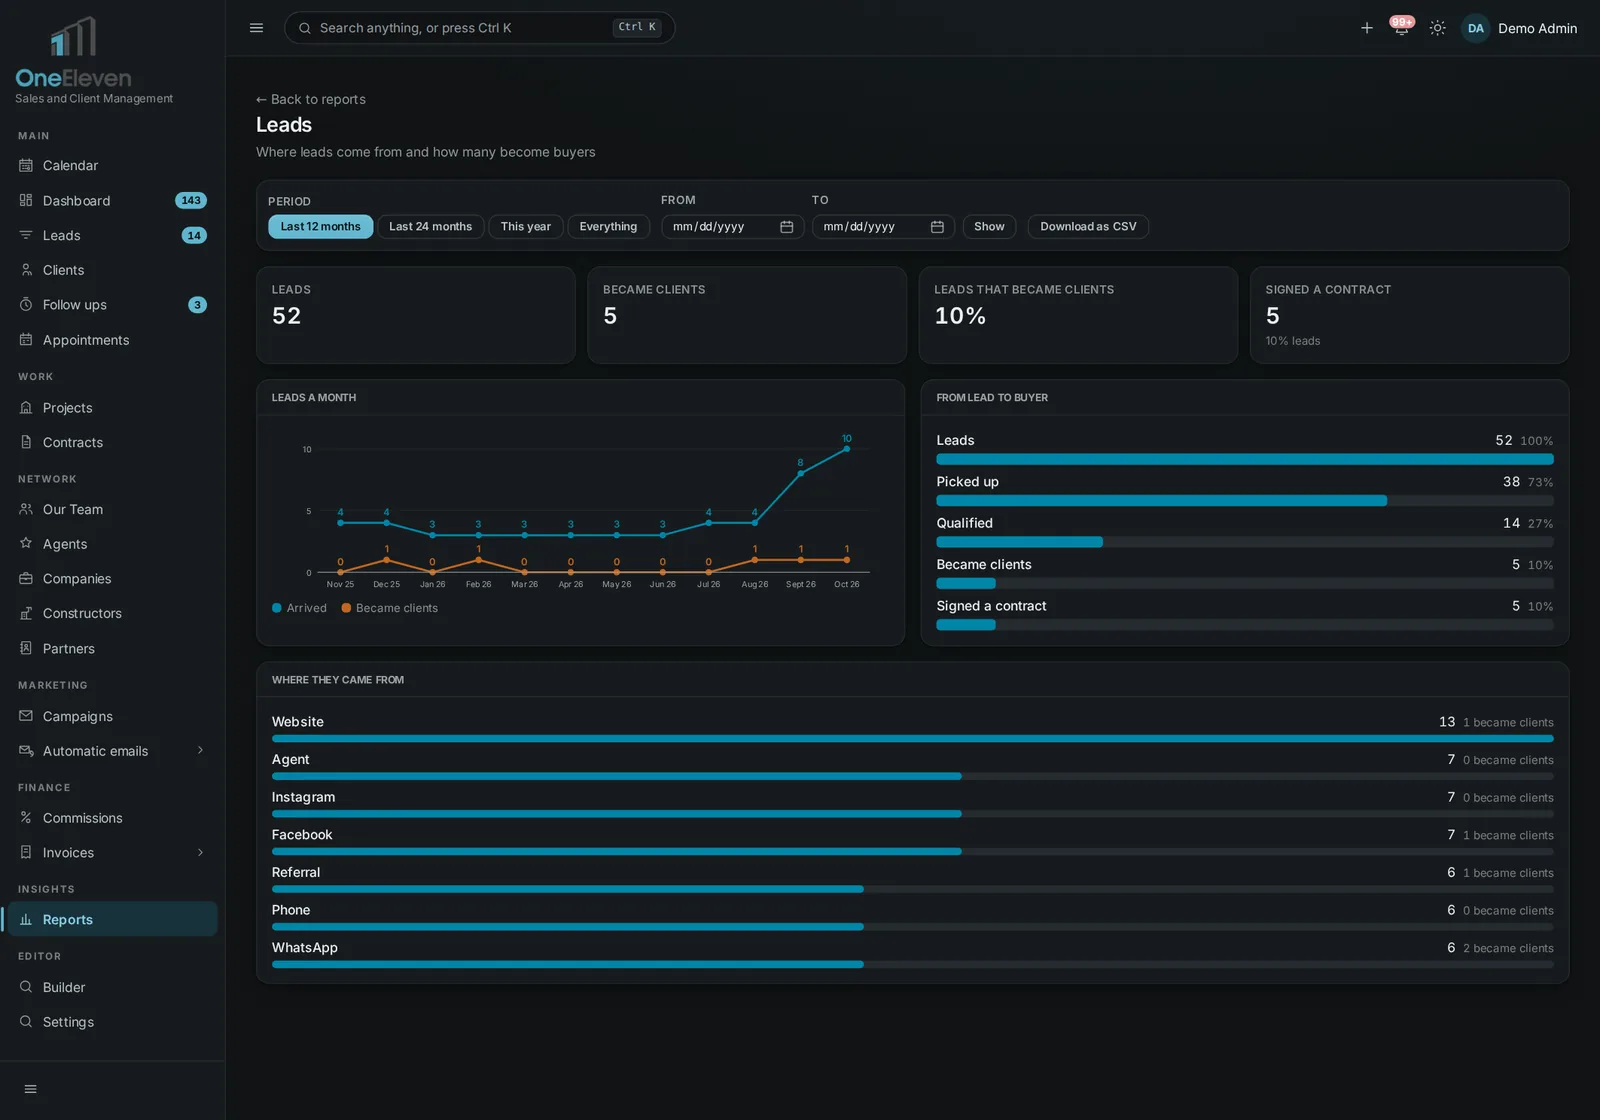Select the Last 24 months period
Screen dimensions: 1600x1120
(430, 227)
